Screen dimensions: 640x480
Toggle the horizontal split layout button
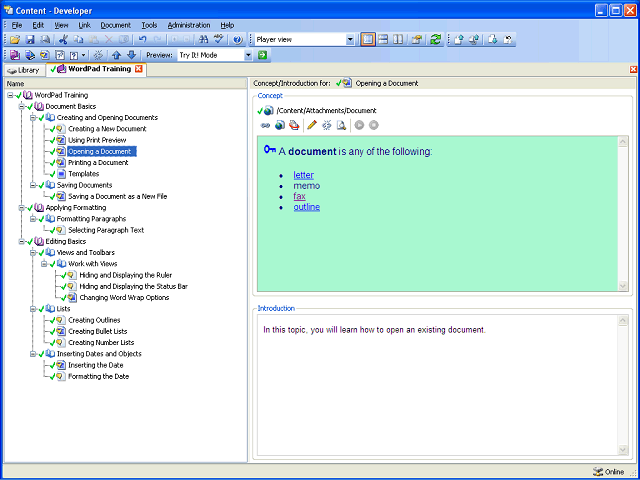(383, 40)
